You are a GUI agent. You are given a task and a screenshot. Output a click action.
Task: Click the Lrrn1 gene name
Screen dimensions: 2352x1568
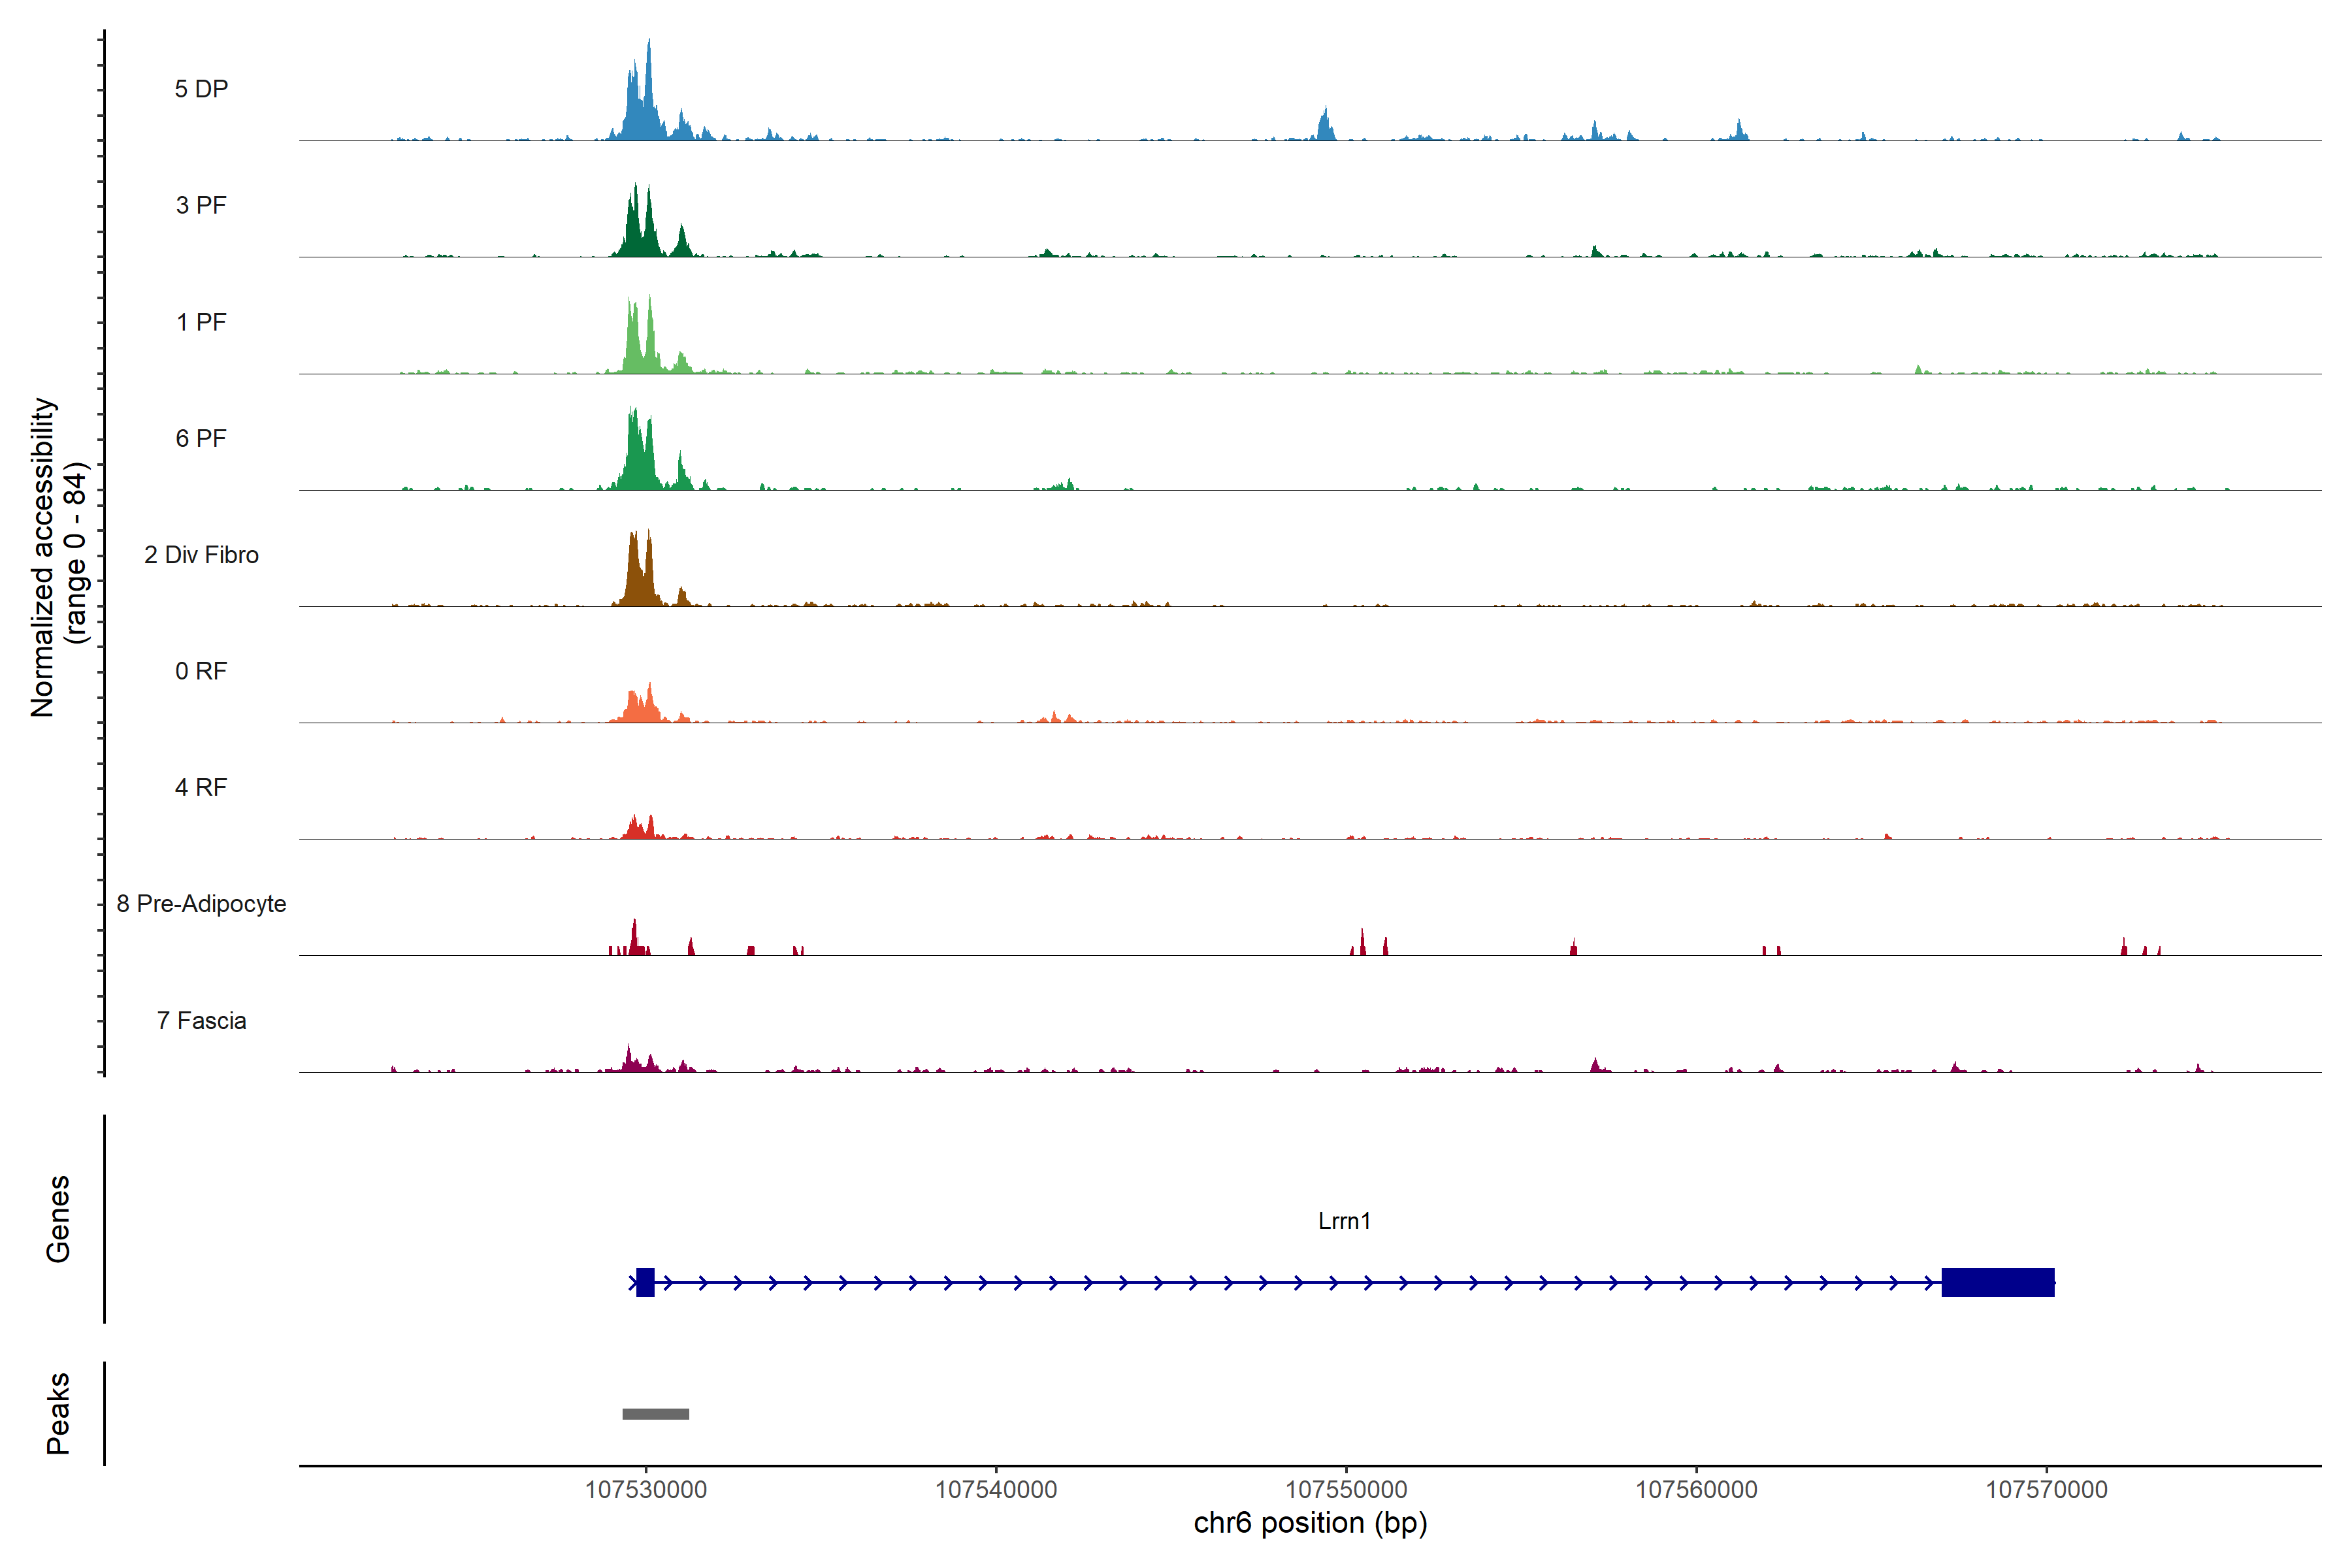[x=1344, y=1221]
